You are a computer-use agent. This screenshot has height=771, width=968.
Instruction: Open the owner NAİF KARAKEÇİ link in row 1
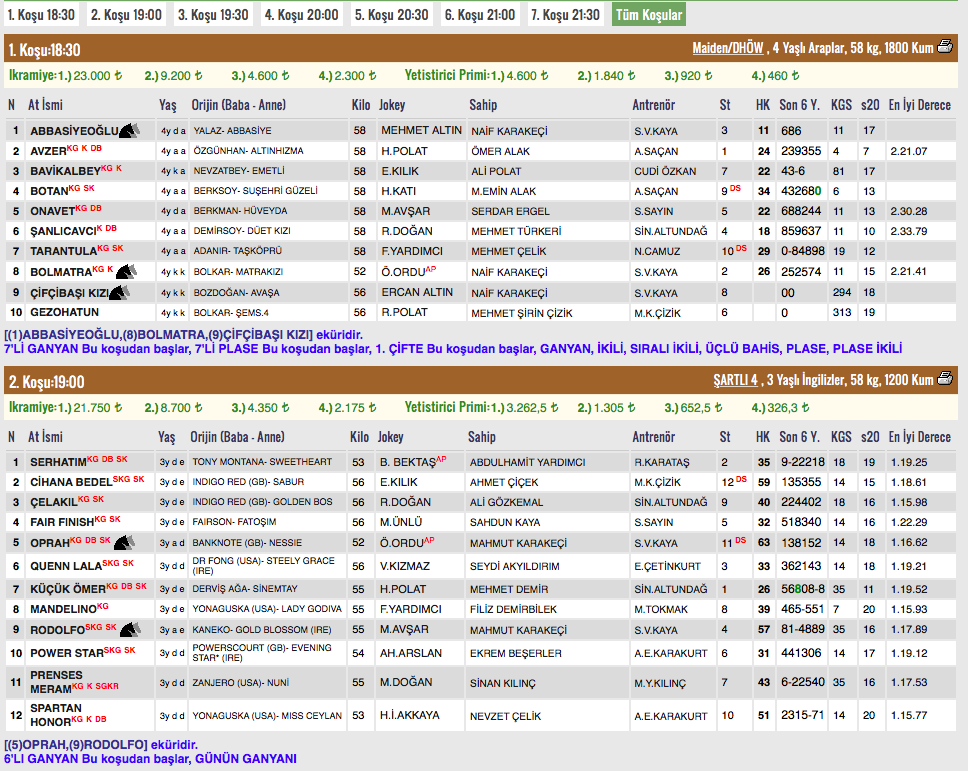point(509,130)
